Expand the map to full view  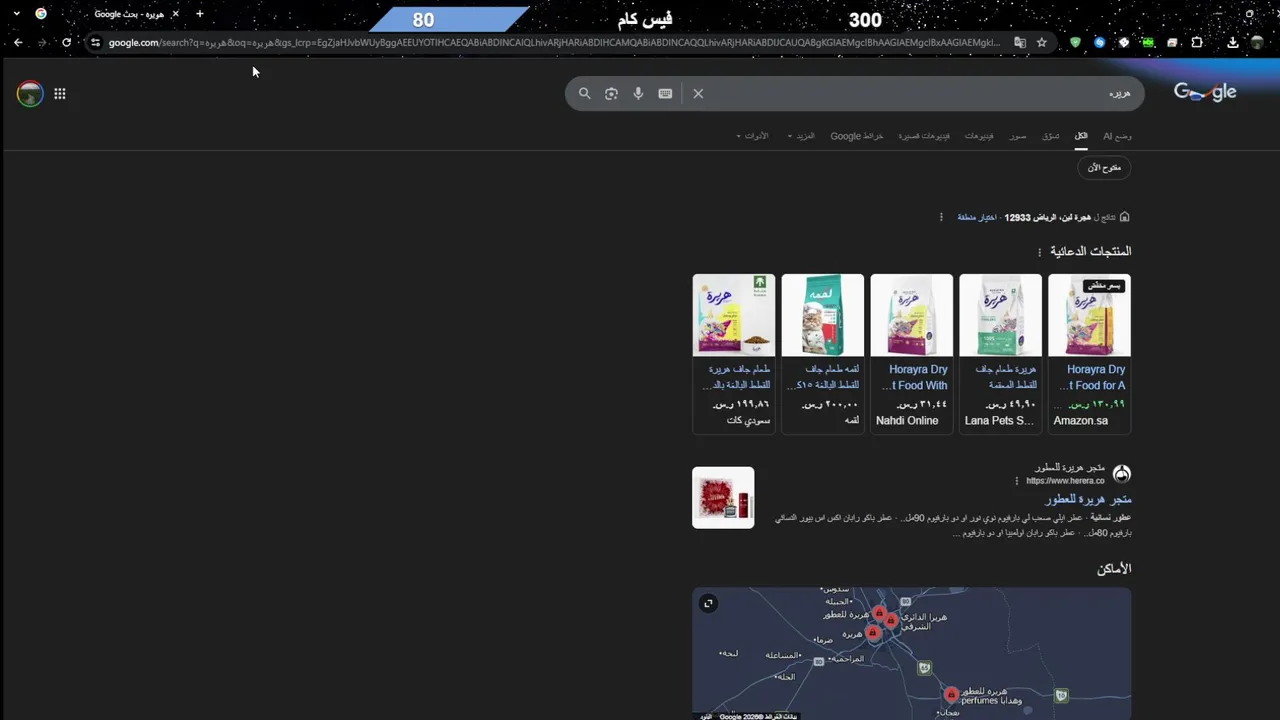click(708, 603)
